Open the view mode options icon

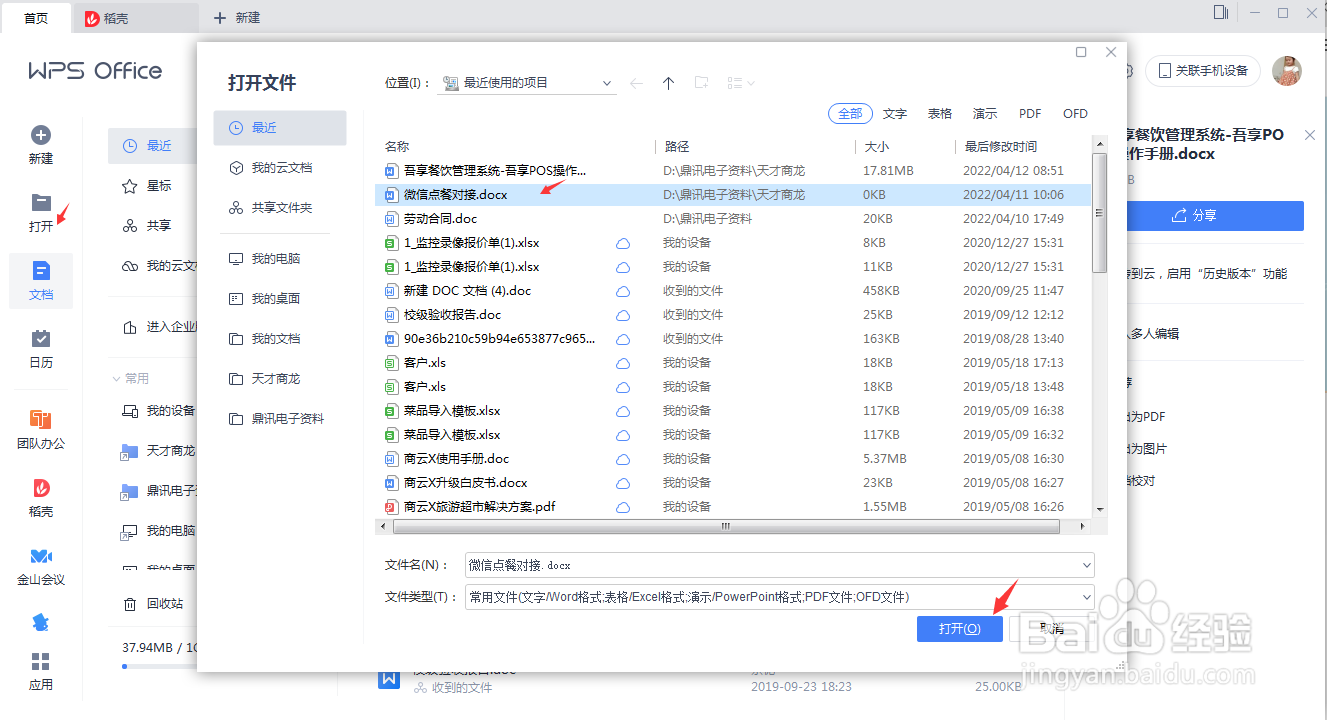click(x=739, y=83)
